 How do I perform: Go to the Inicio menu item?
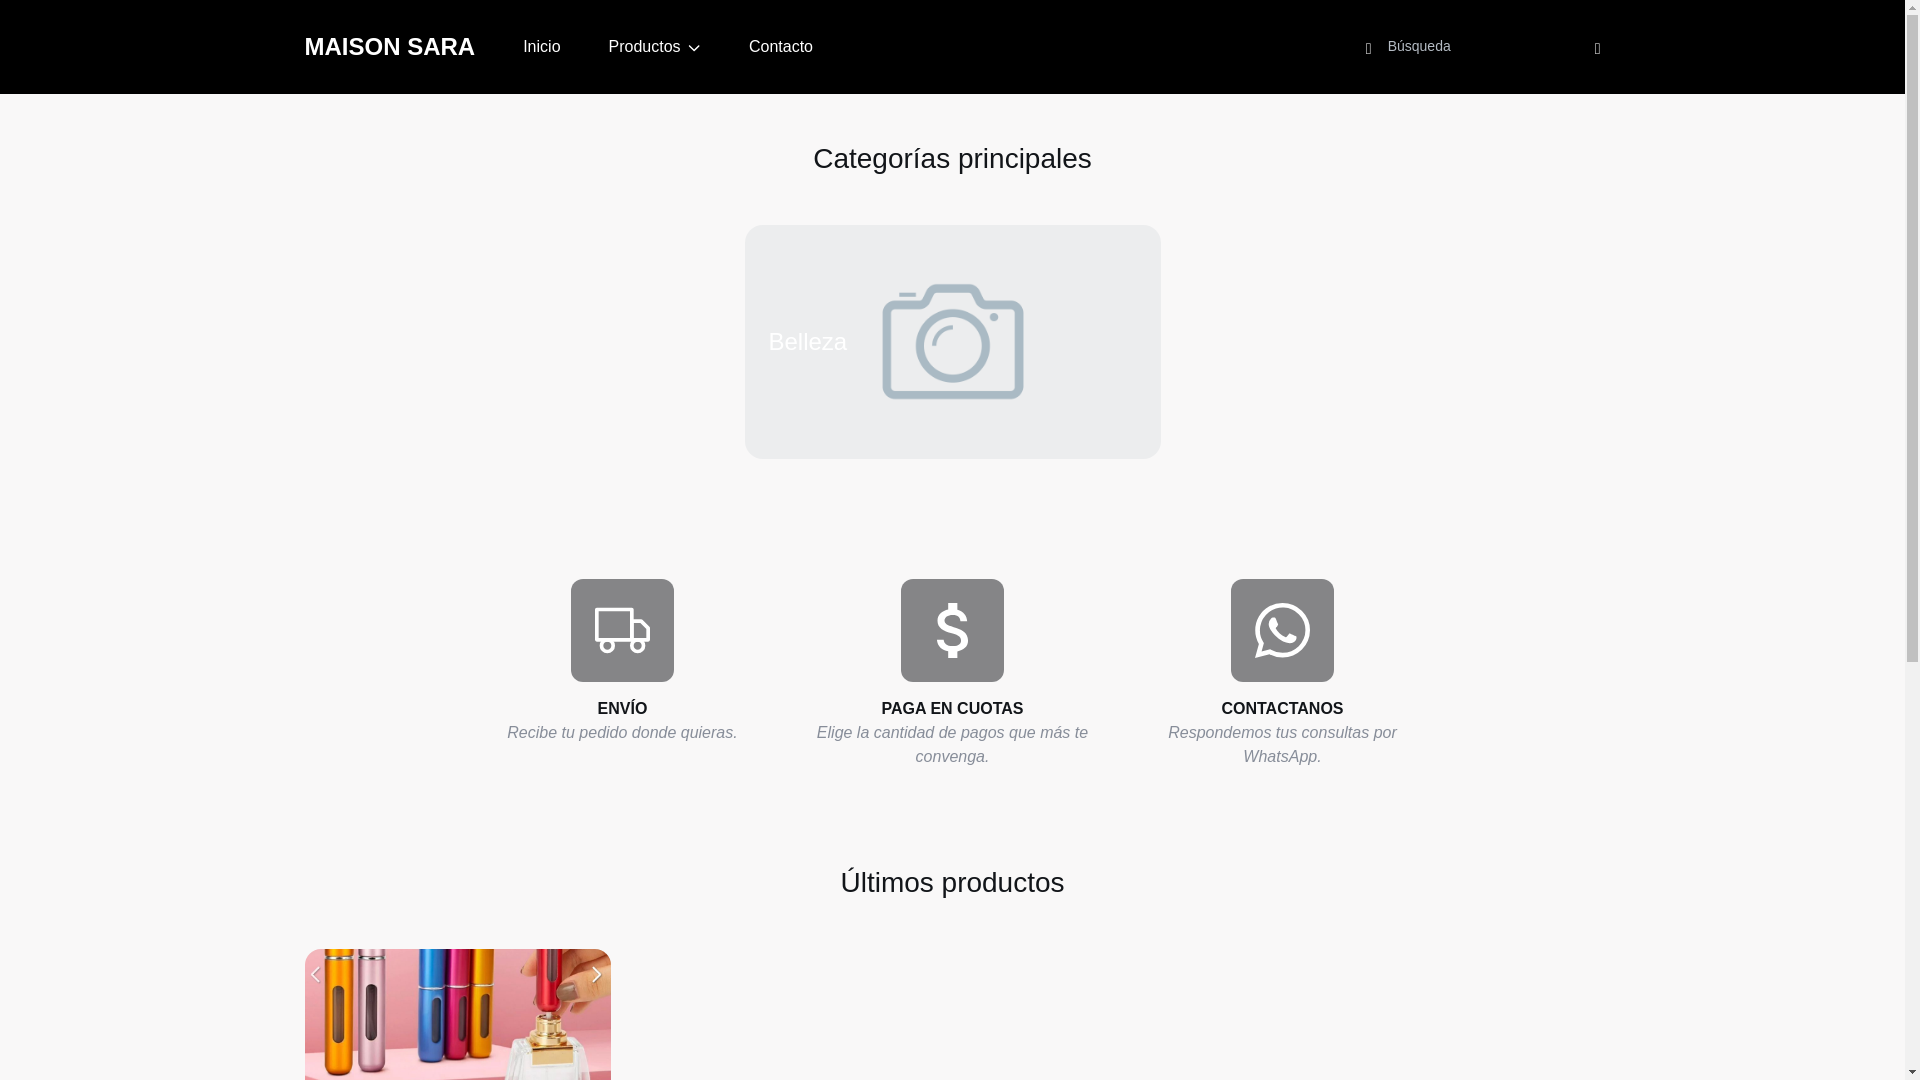click(x=541, y=47)
